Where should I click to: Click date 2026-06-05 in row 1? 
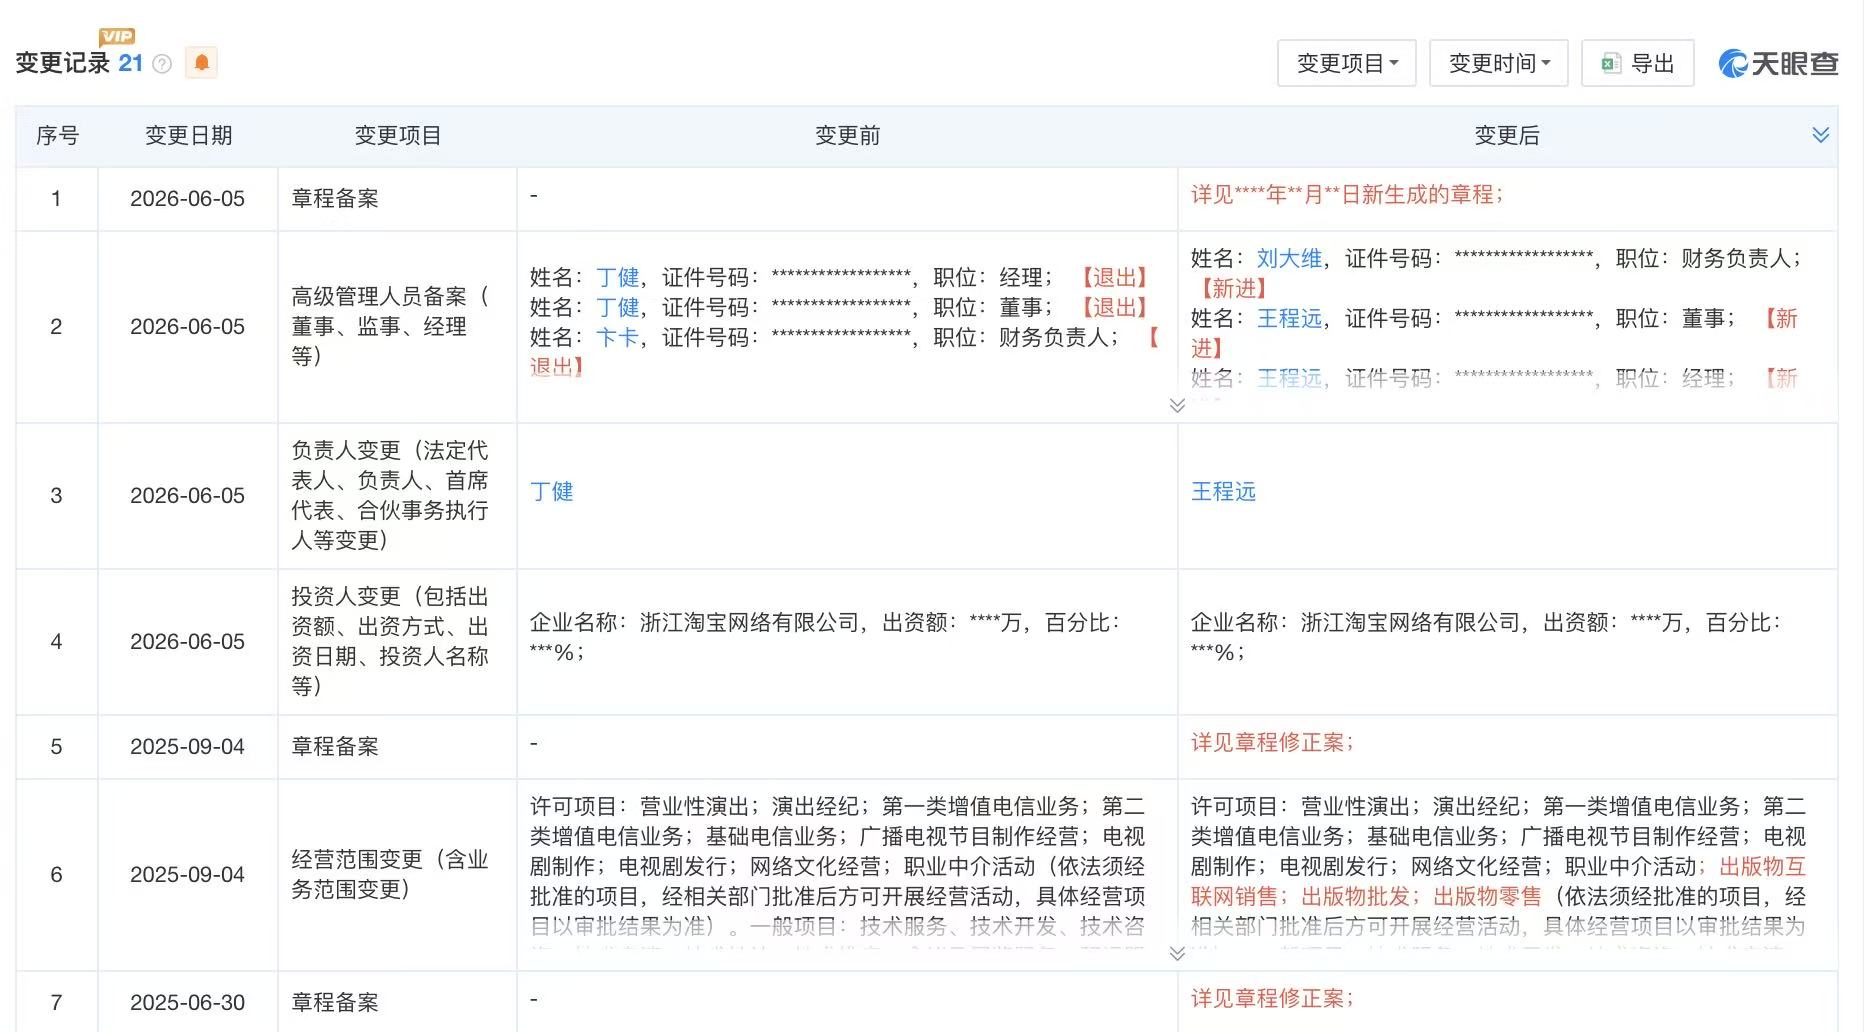point(187,198)
